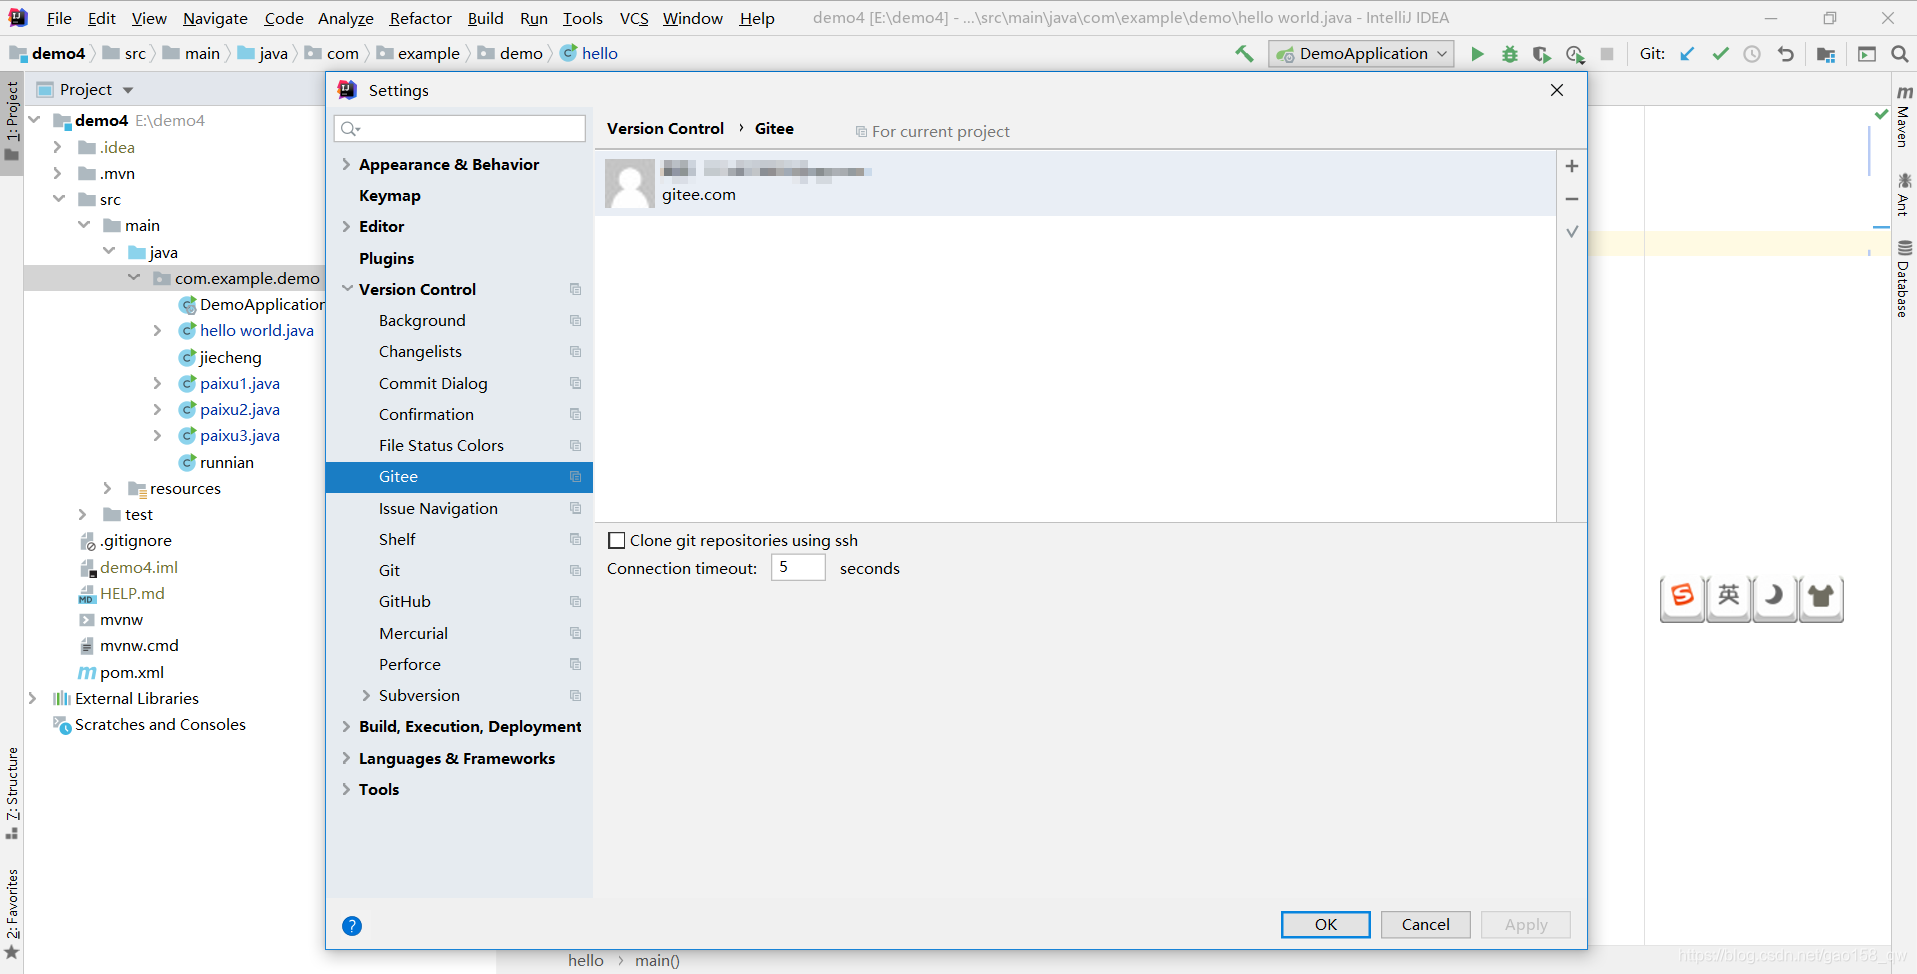Select the Commit Dialog settings page
Image resolution: width=1917 pixels, height=974 pixels.
(433, 384)
